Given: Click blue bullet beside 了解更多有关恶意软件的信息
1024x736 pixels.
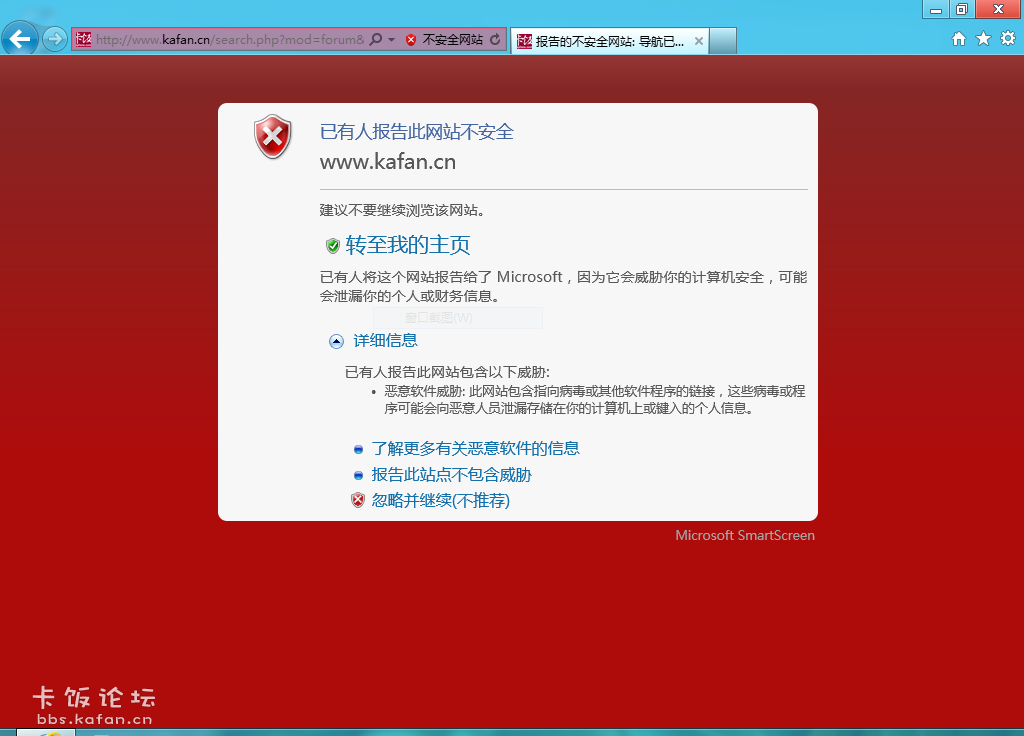Looking at the screenshot, I should tap(358, 449).
